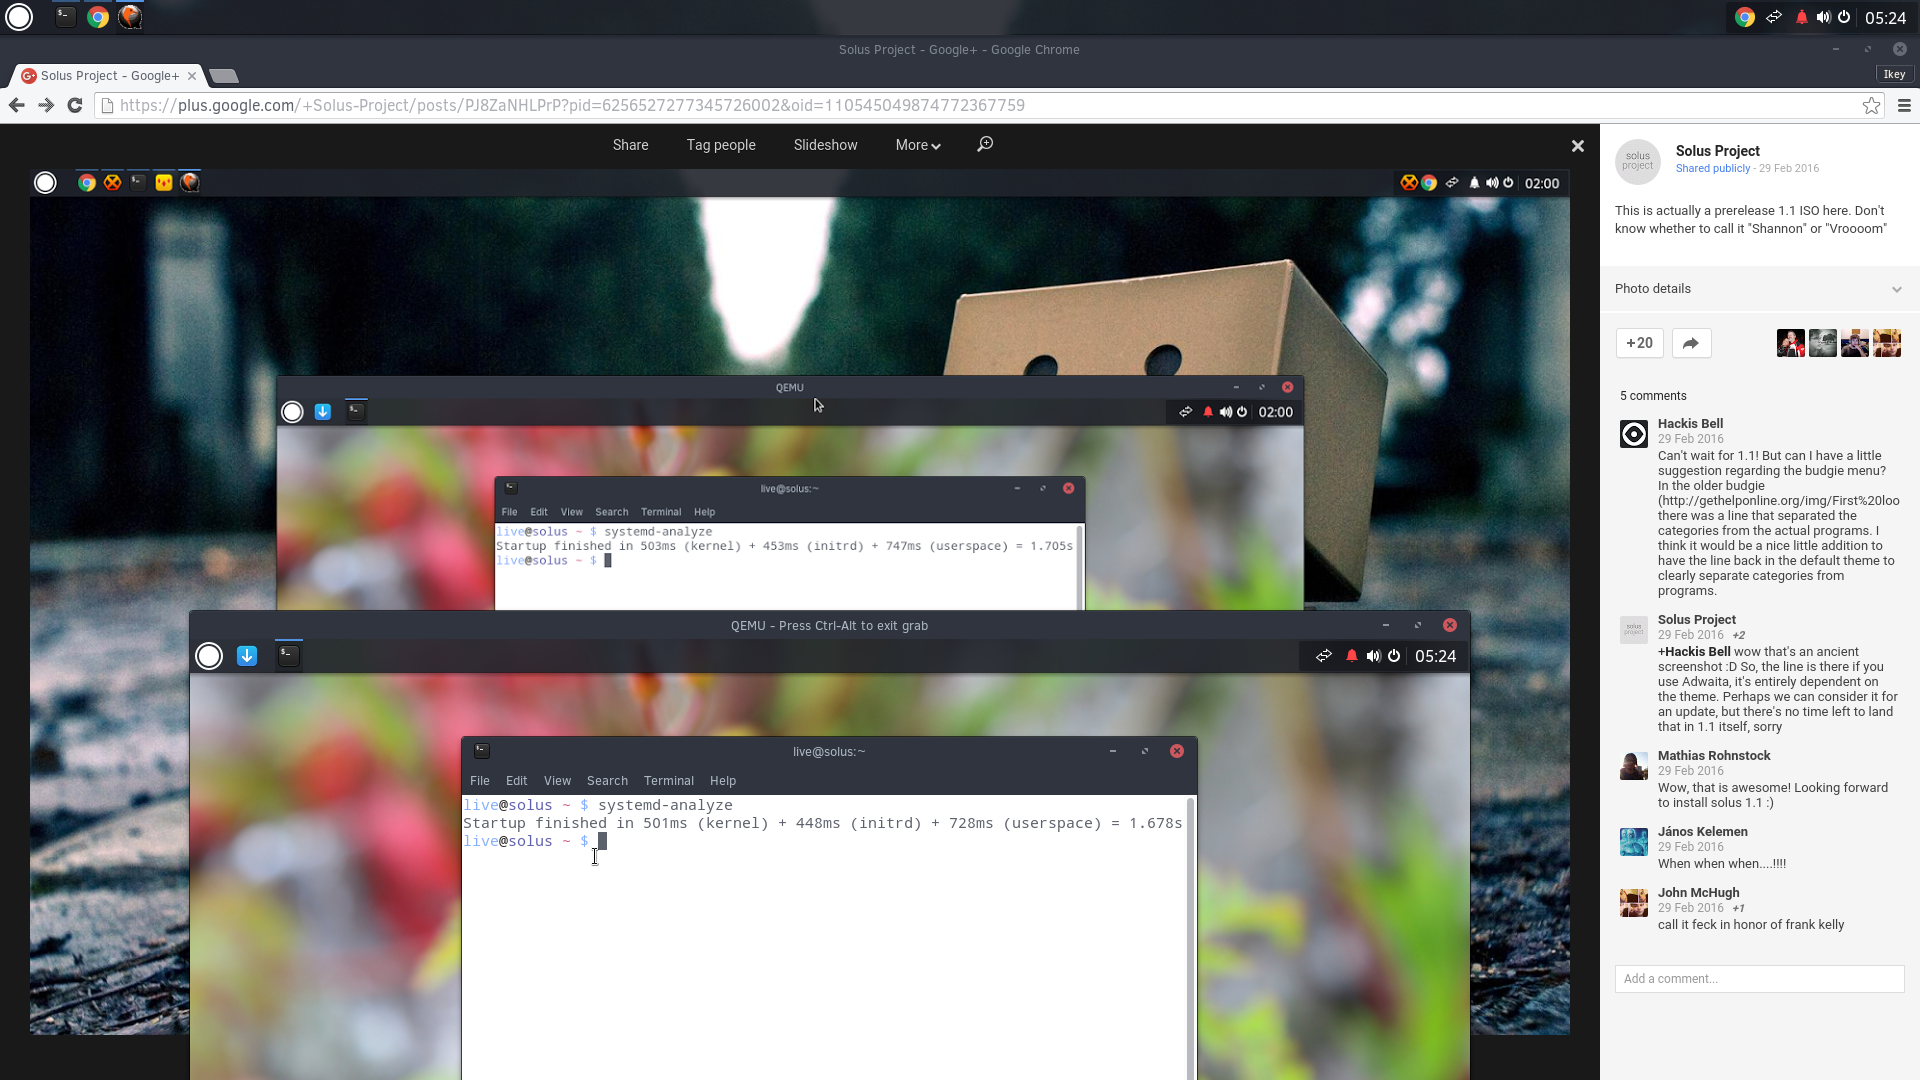
Task: Reload the Google+ page
Action: click(x=75, y=105)
